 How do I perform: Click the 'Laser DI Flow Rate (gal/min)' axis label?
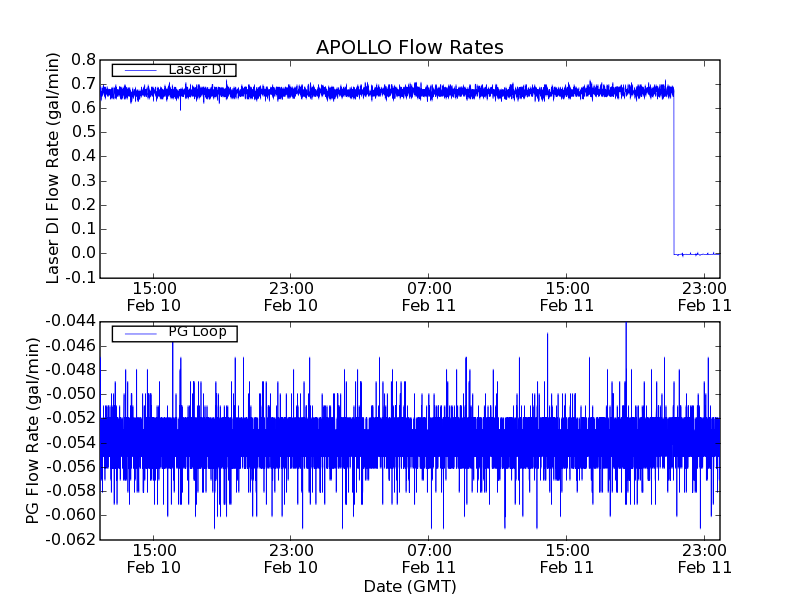point(53,168)
